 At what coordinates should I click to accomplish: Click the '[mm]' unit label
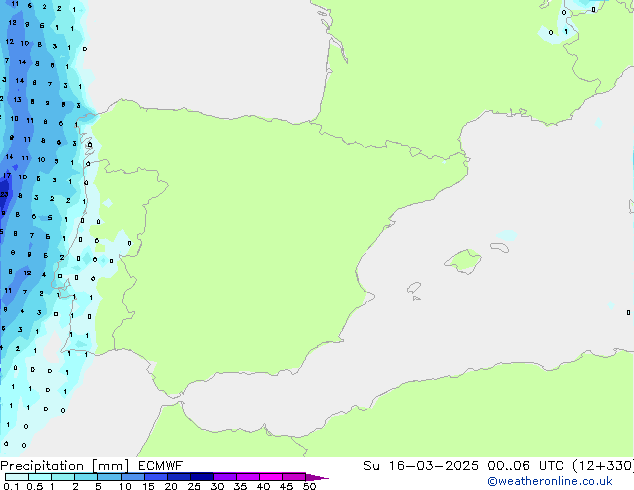110,466
